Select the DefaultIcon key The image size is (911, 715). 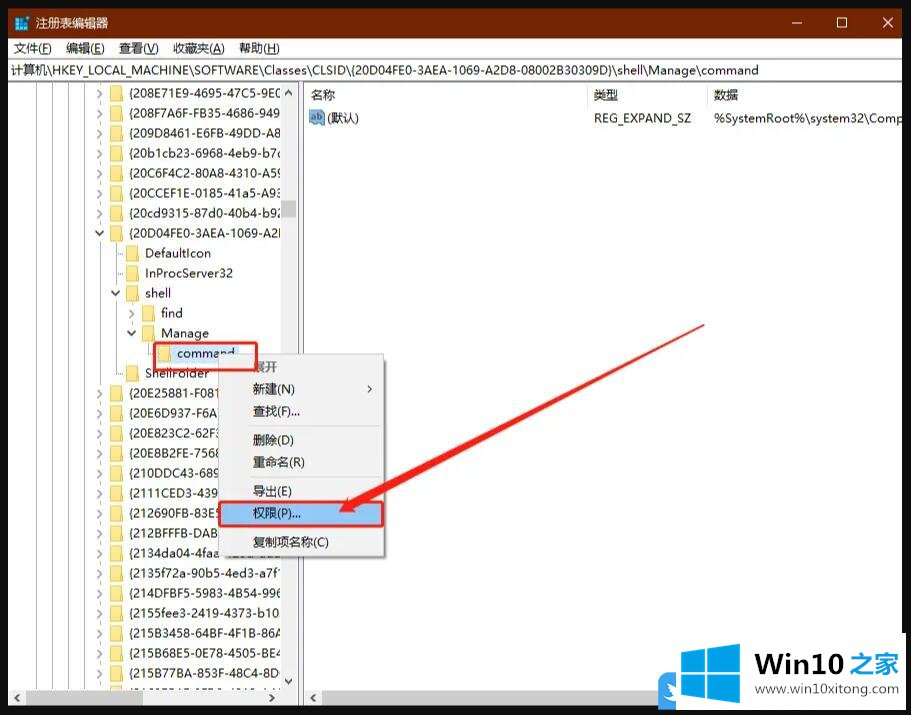177,254
